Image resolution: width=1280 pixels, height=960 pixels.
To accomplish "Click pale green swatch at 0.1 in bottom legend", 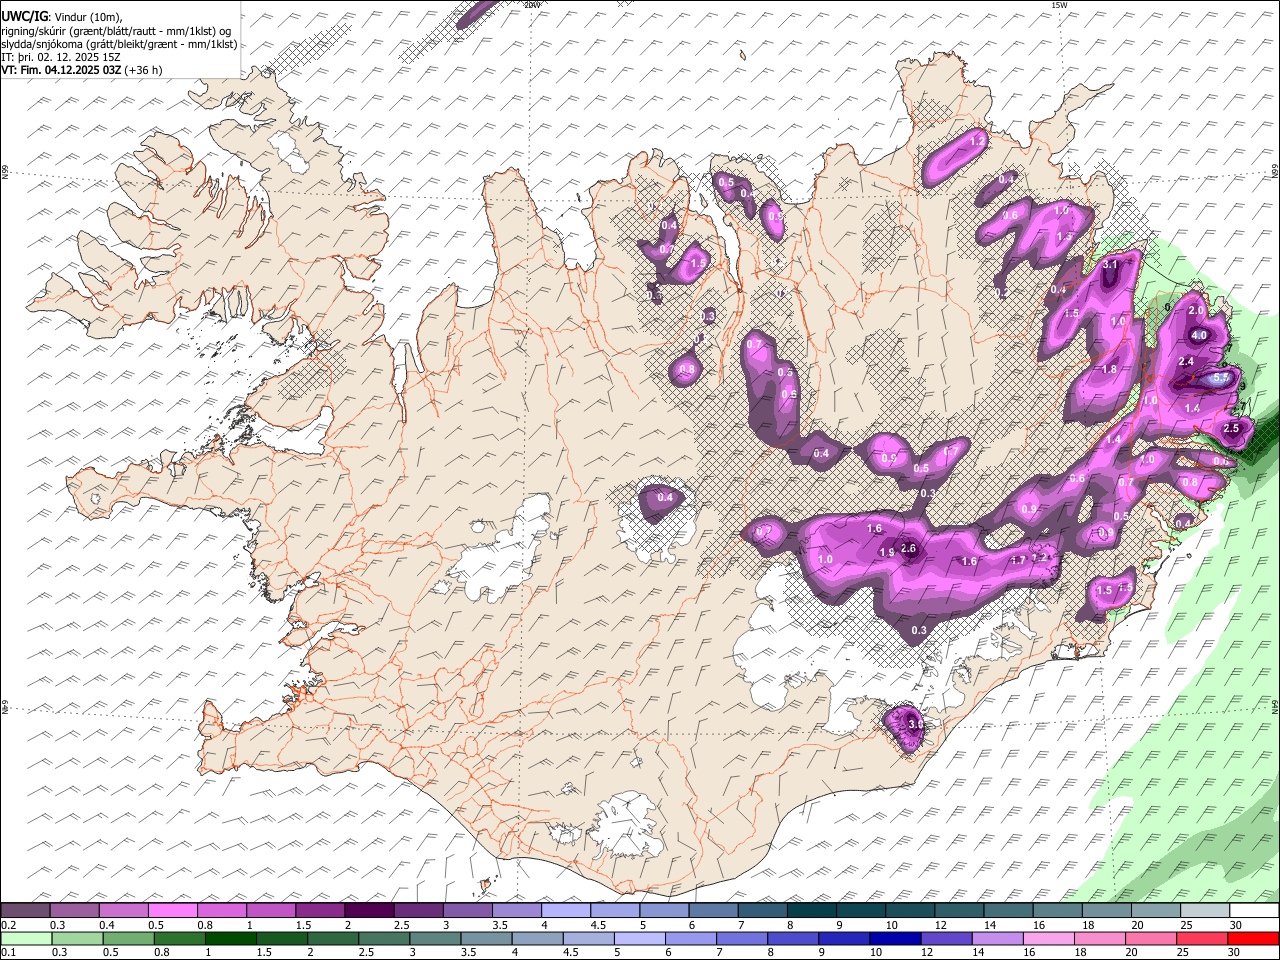I will pos(26,938).
